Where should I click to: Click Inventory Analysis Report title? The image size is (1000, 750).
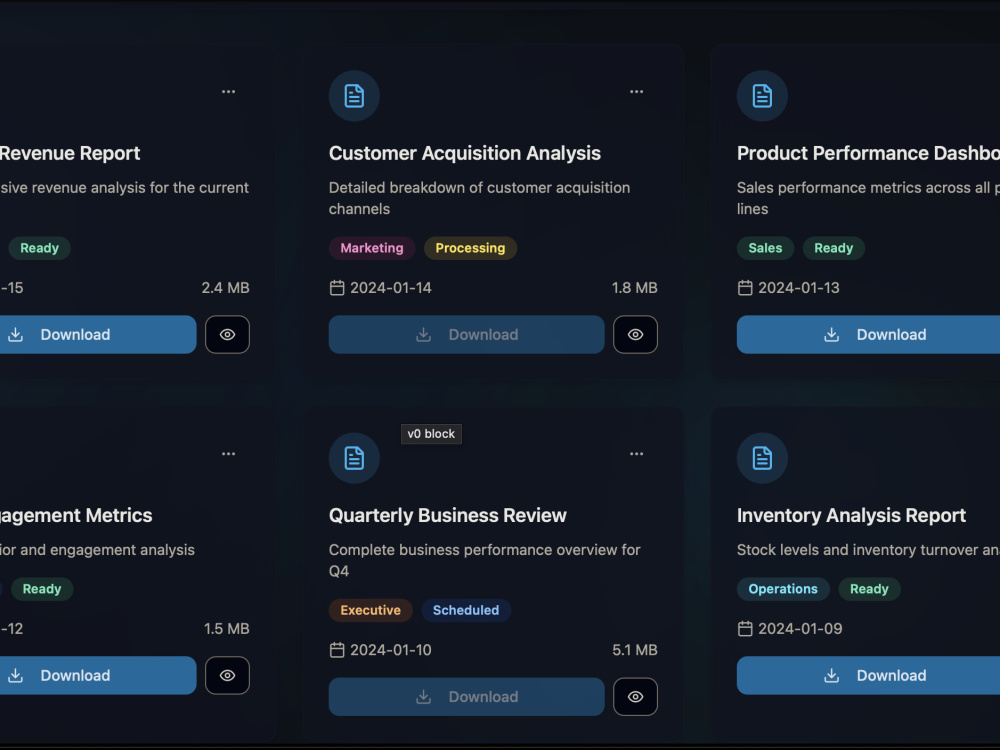pos(851,516)
